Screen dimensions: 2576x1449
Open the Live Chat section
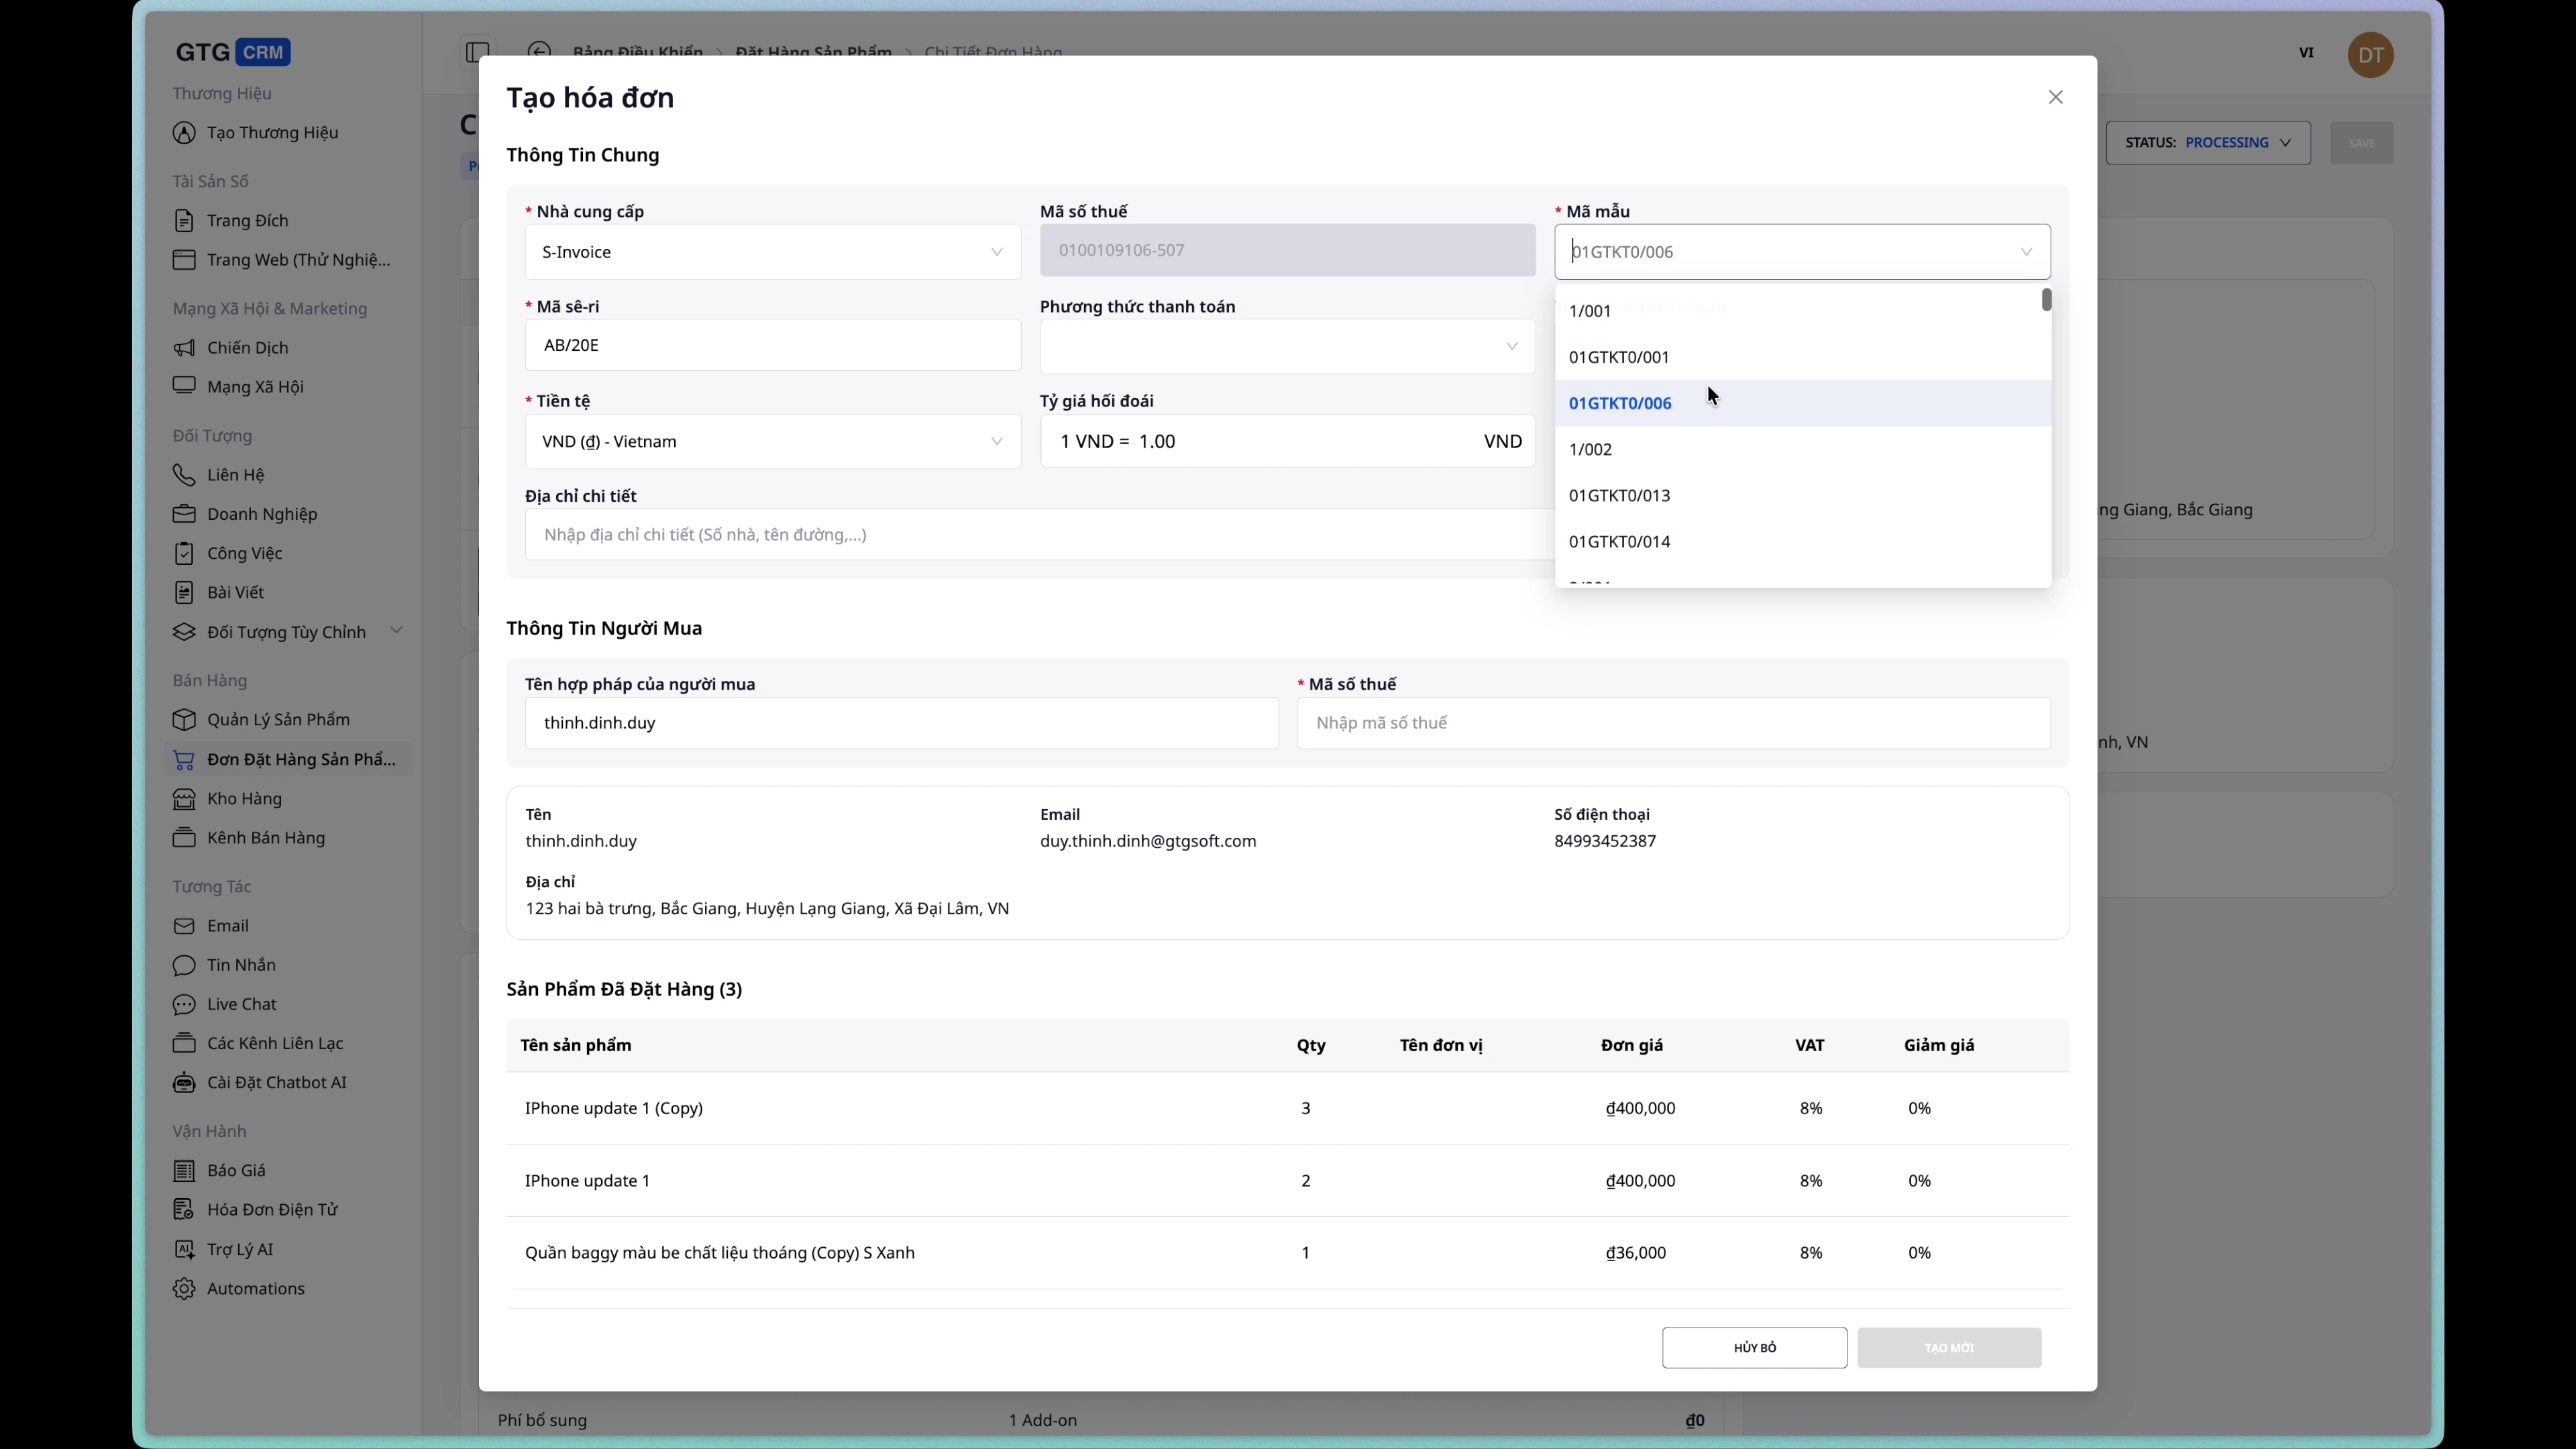click(x=241, y=1004)
